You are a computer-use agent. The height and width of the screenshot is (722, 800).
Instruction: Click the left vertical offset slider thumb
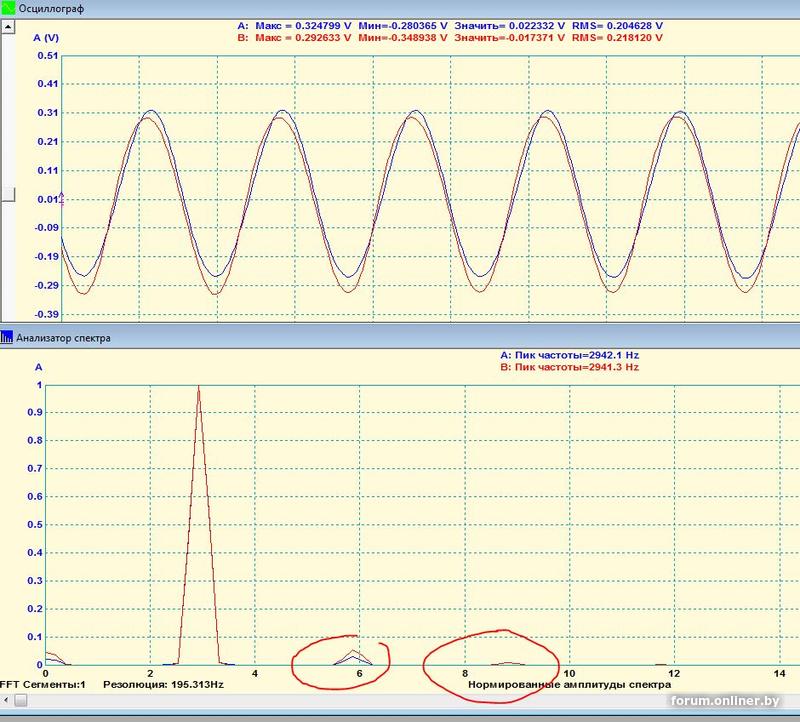(7, 194)
